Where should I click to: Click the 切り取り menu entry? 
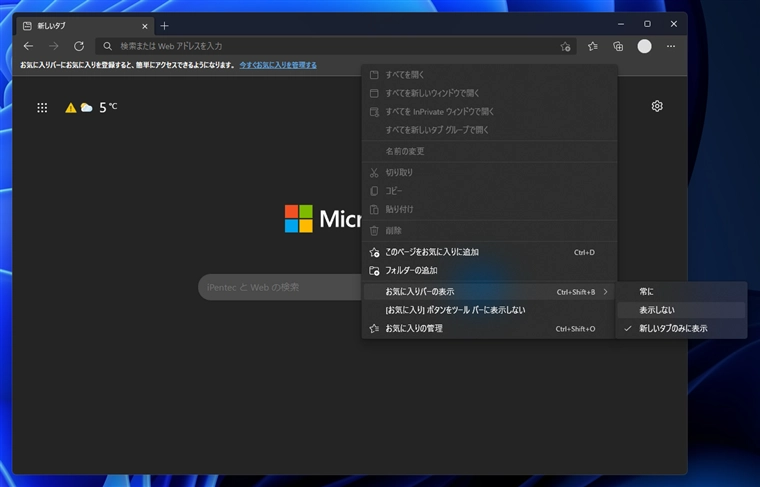(489, 173)
